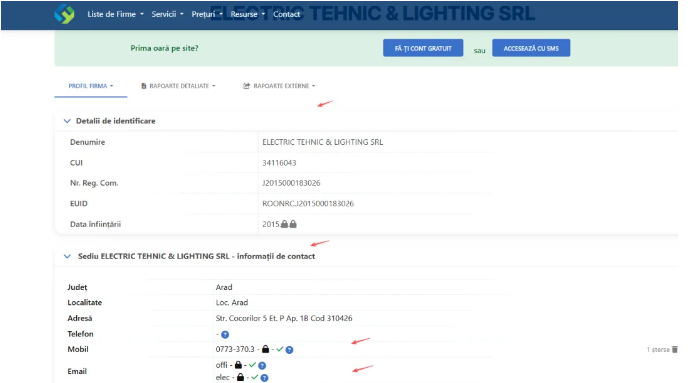
Task: Go to the Contact page
Action: 286,14
